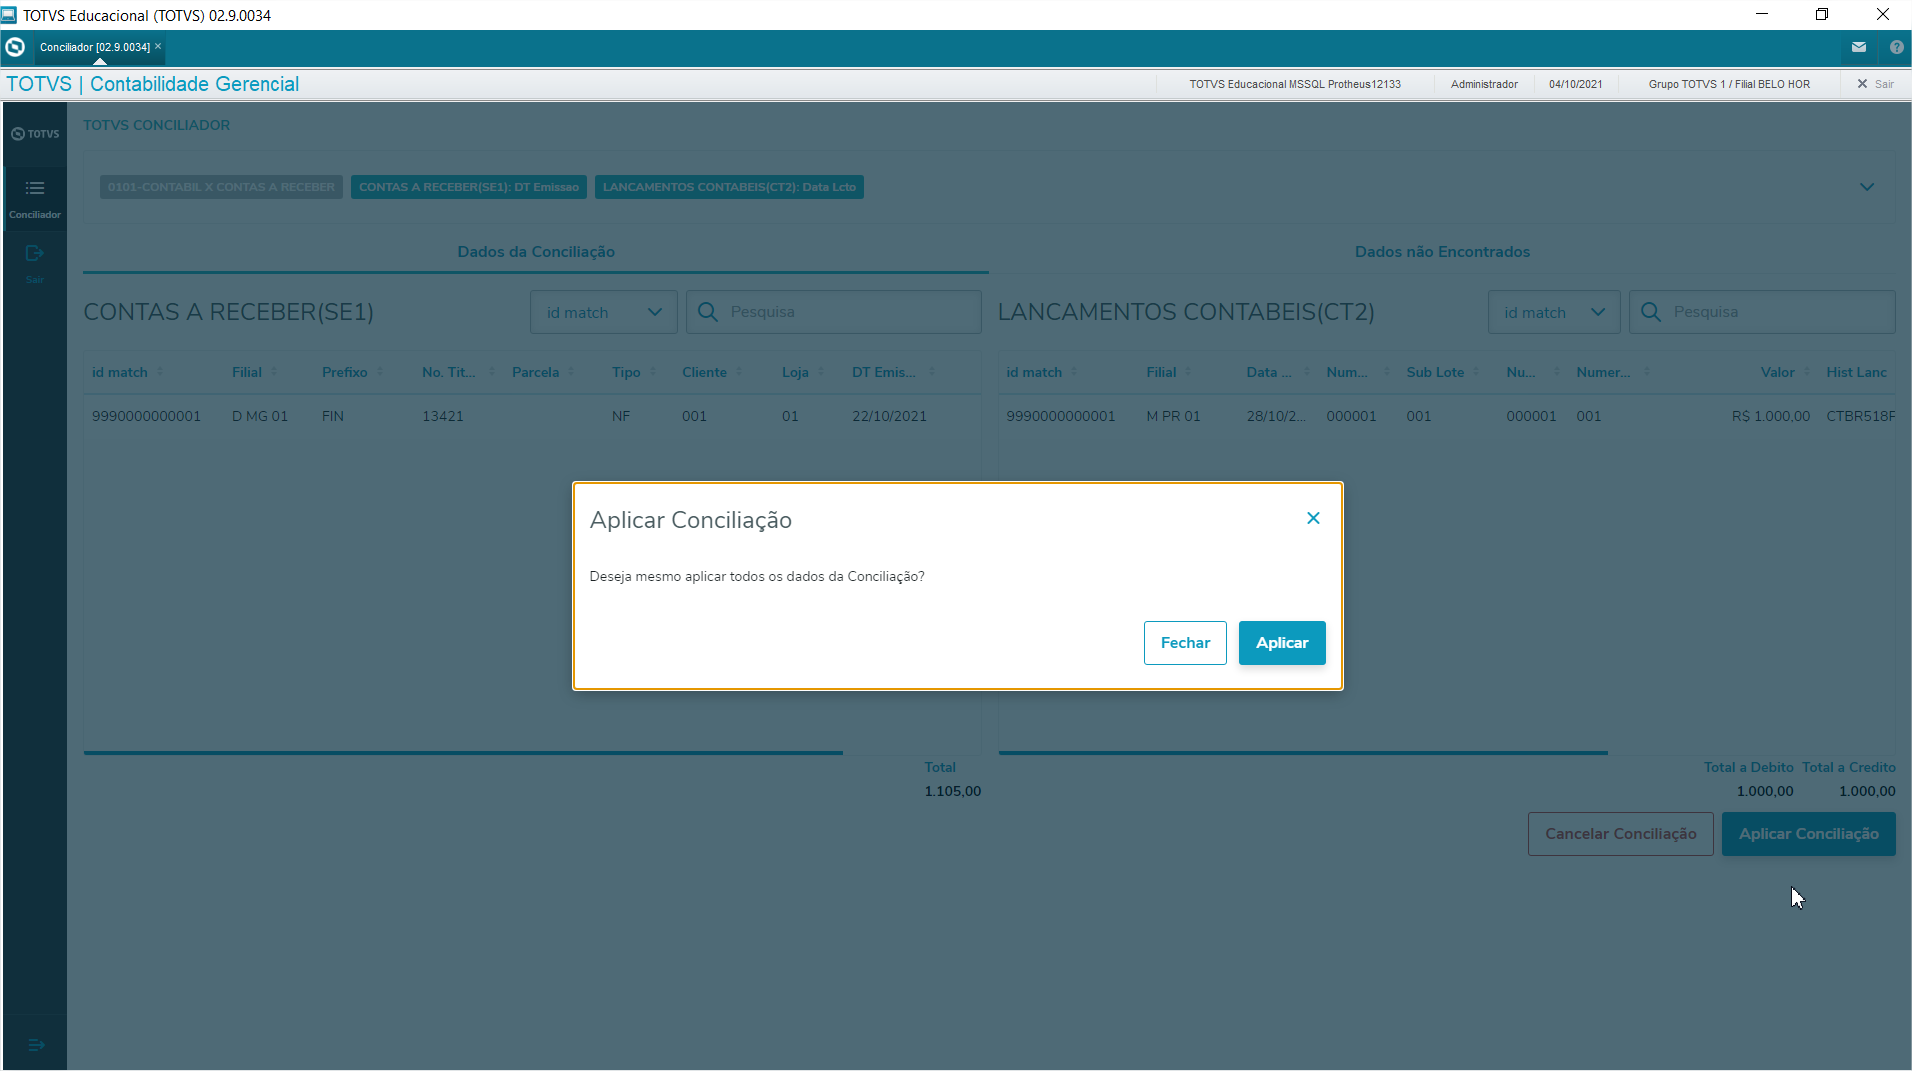Sort by Hist Lanc column header

pos(1856,372)
